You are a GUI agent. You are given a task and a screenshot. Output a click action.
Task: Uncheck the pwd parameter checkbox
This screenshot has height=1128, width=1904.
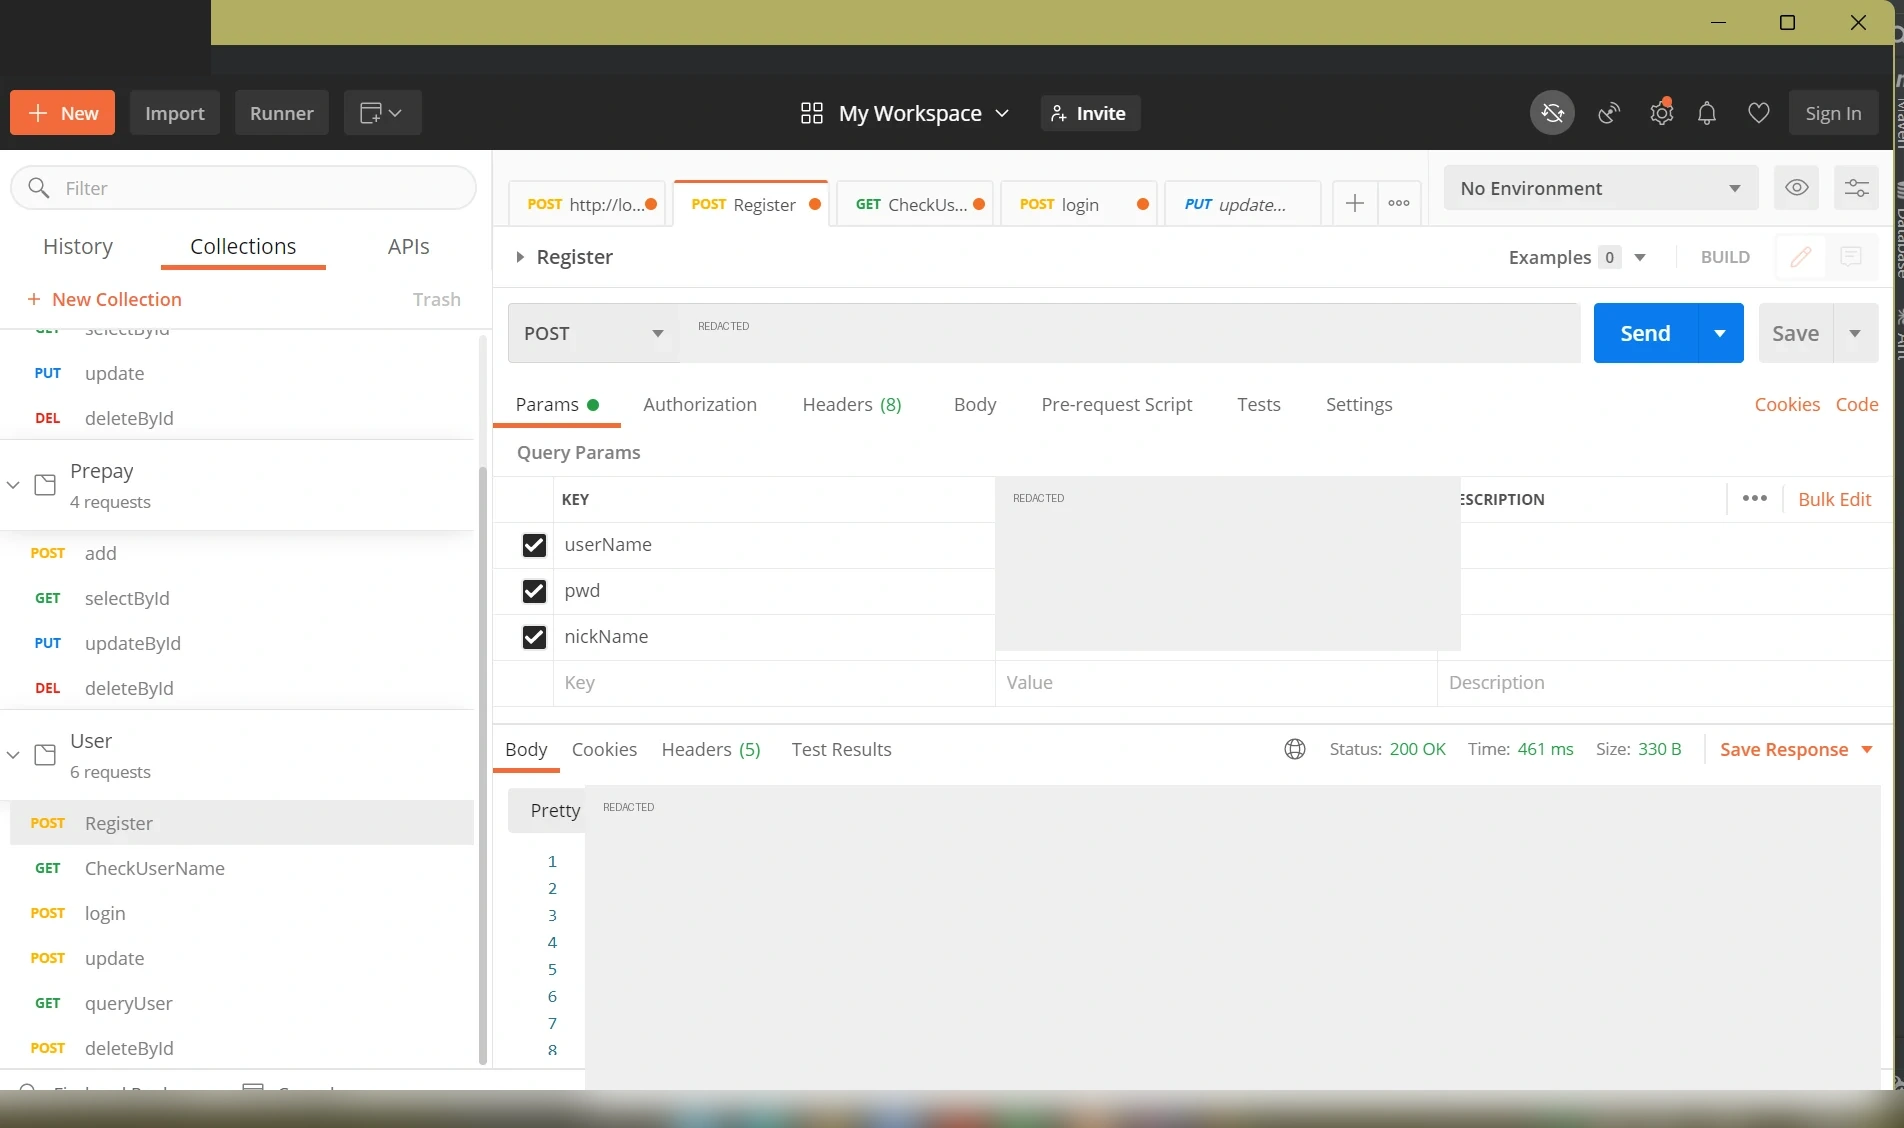pos(534,591)
